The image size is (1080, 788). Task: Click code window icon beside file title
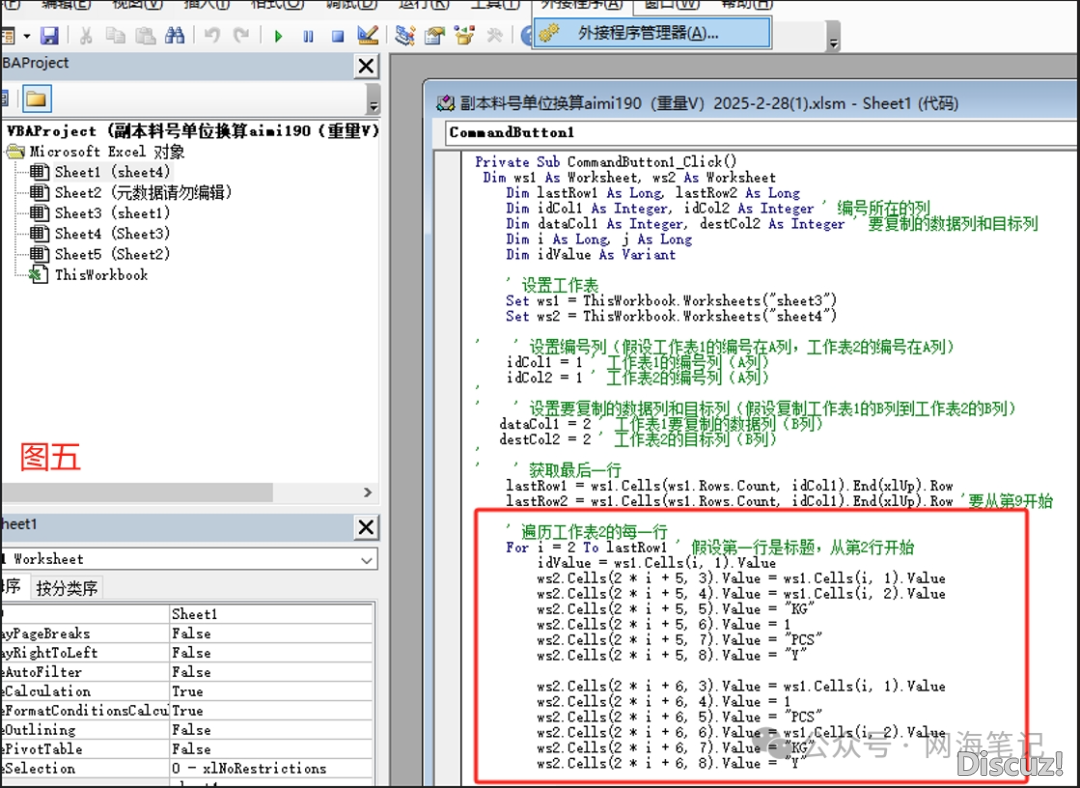(x=446, y=103)
